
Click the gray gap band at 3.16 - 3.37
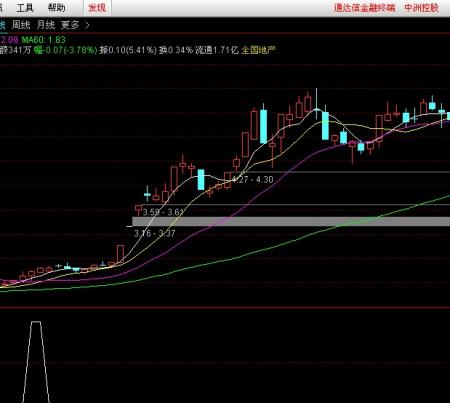pyautogui.click(x=291, y=221)
